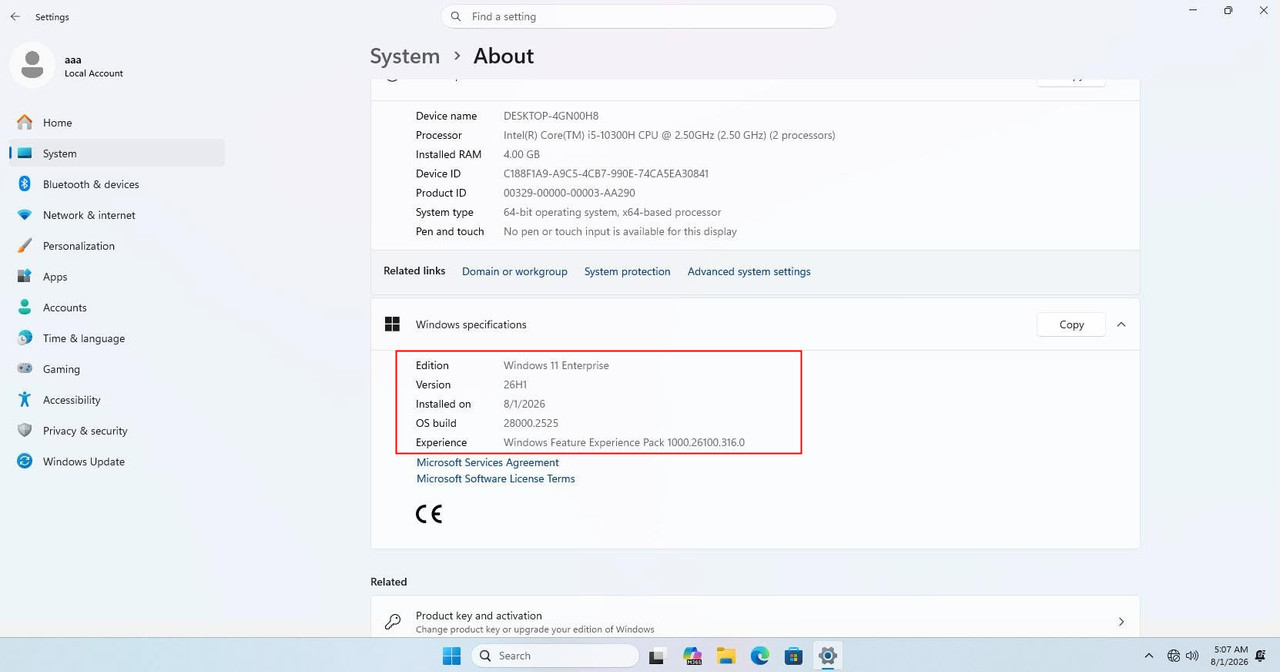Viewport: 1280px width, 672px height.
Task: Copy the Windows specifications
Action: coord(1071,325)
